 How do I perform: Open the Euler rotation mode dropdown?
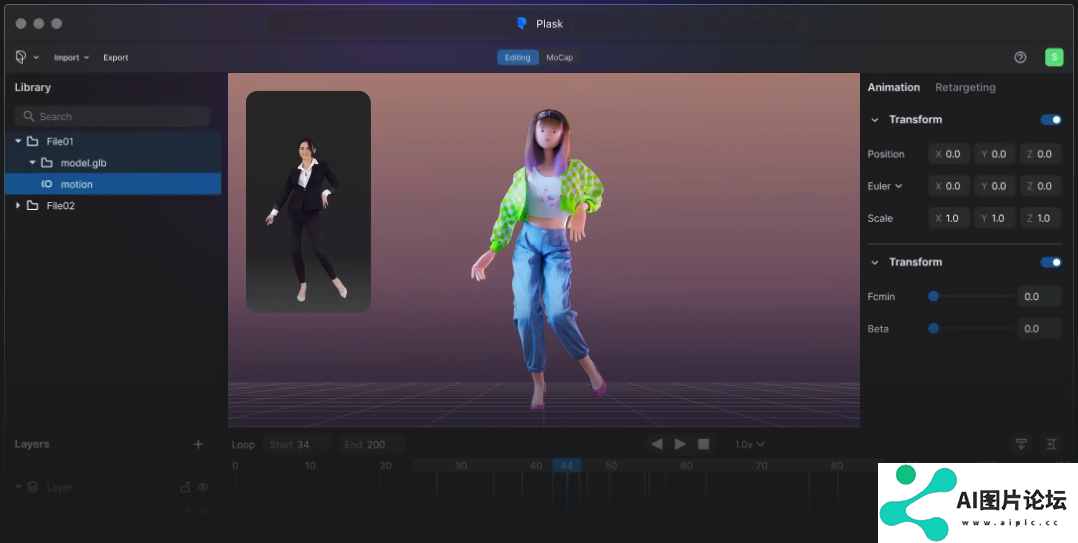click(x=885, y=186)
